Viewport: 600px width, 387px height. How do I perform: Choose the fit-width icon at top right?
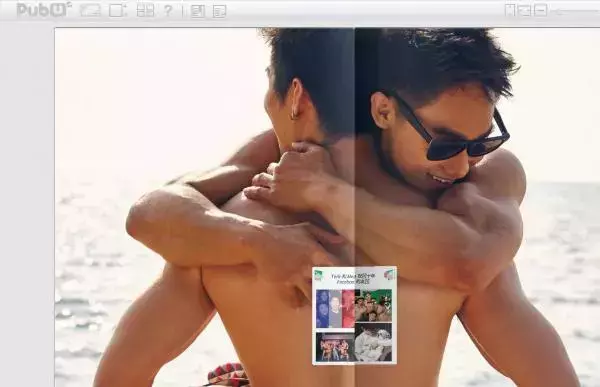[x=525, y=10]
